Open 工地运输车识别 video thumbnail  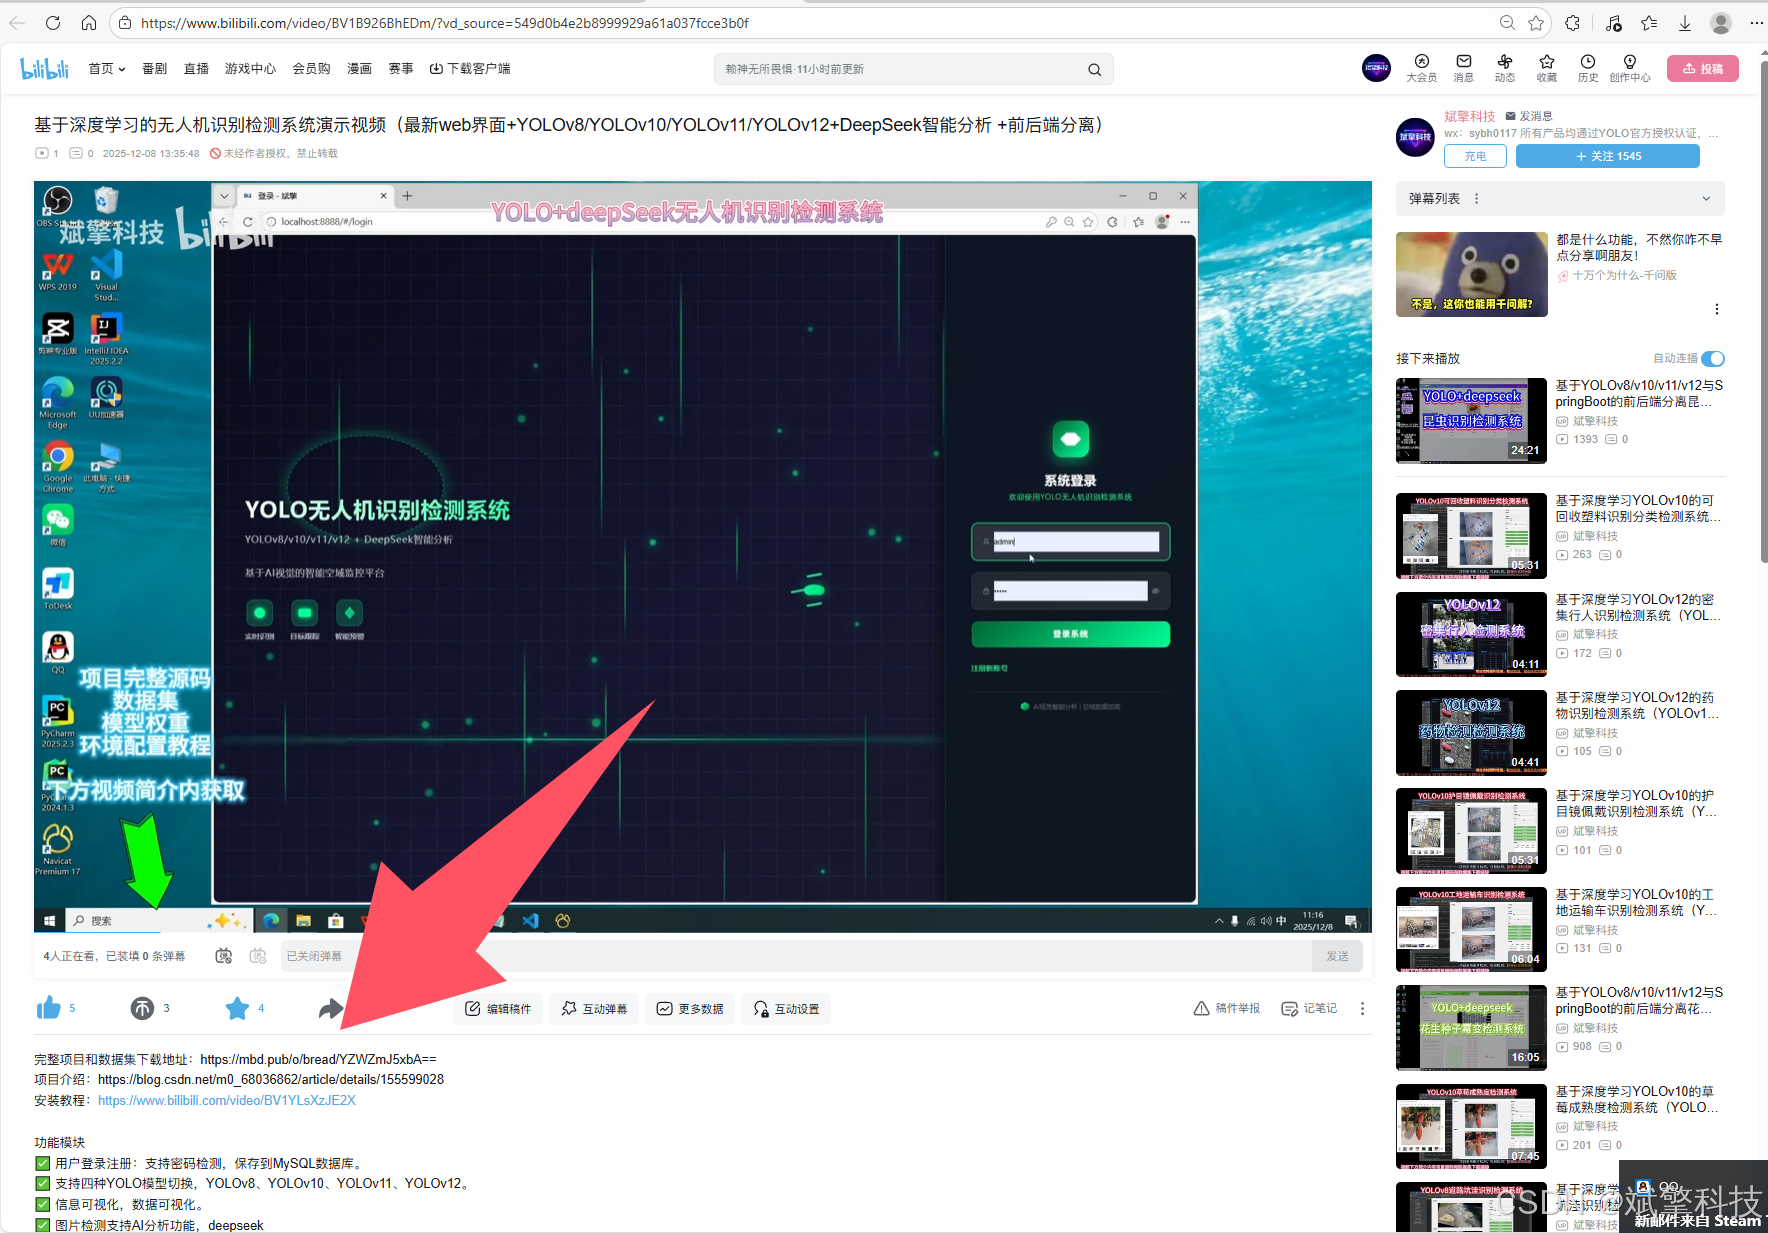[x=1471, y=930]
